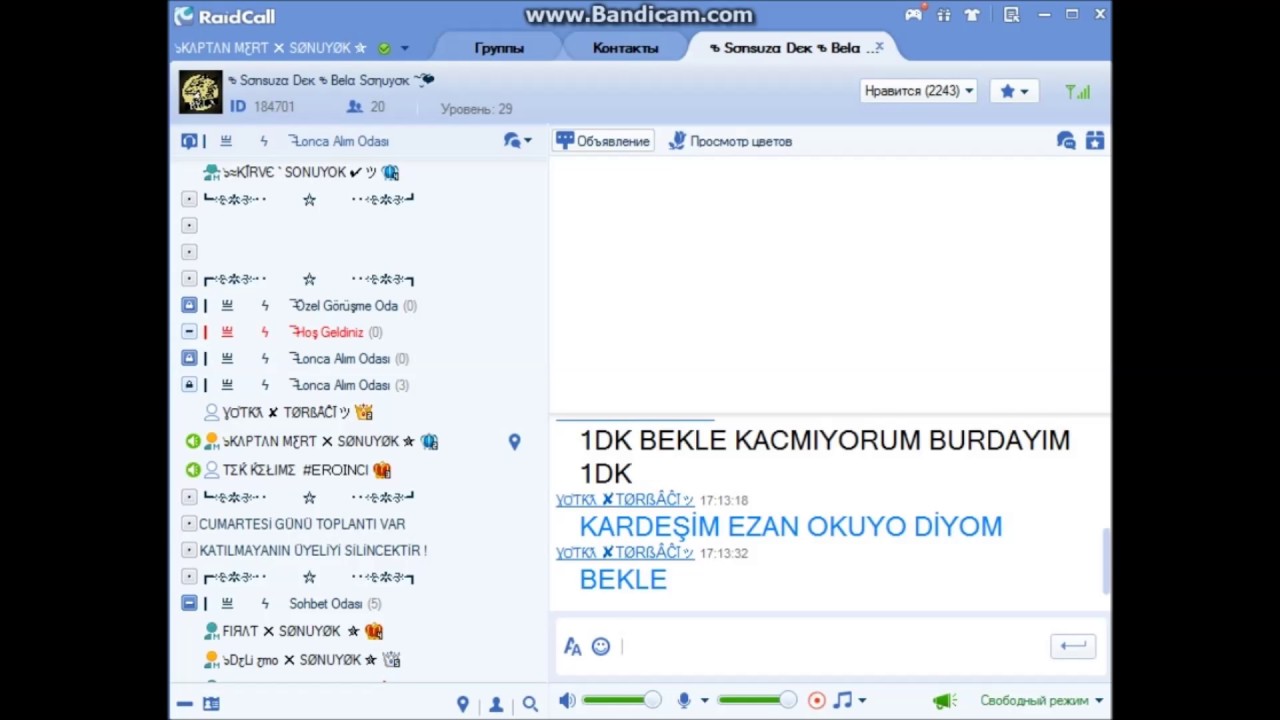1280x720 pixels.
Task: Open the skin shirt icon in title bar
Action: coord(974,15)
